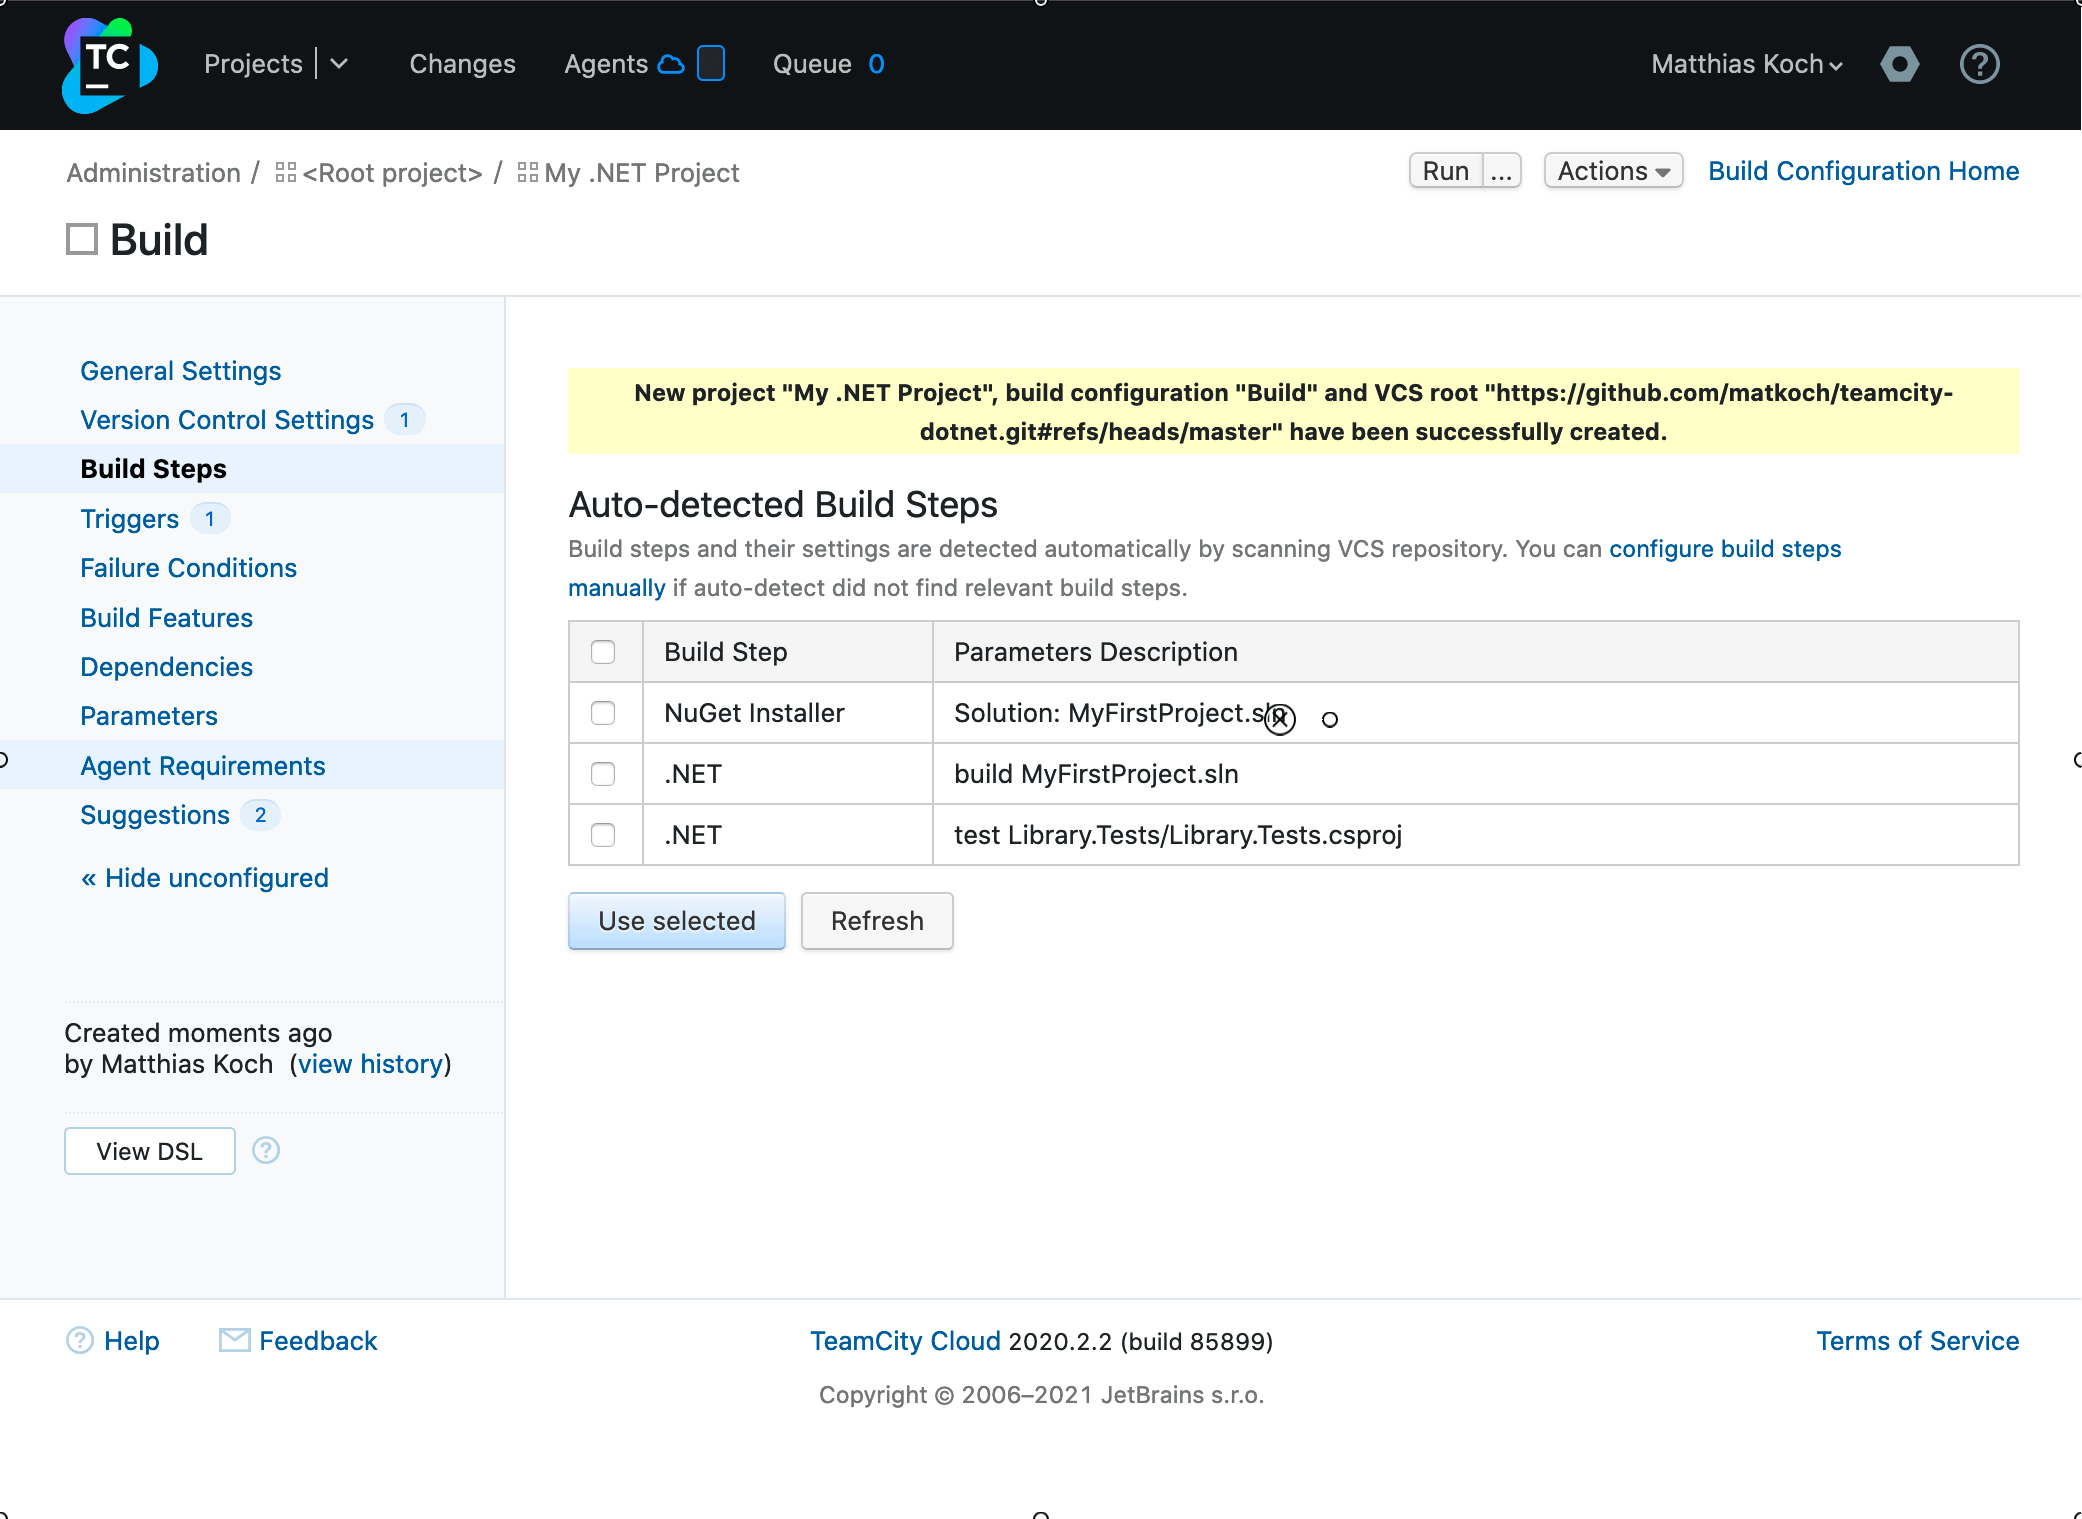Click the agents square status icon
The image size is (2082, 1519).
pyautogui.click(x=711, y=63)
